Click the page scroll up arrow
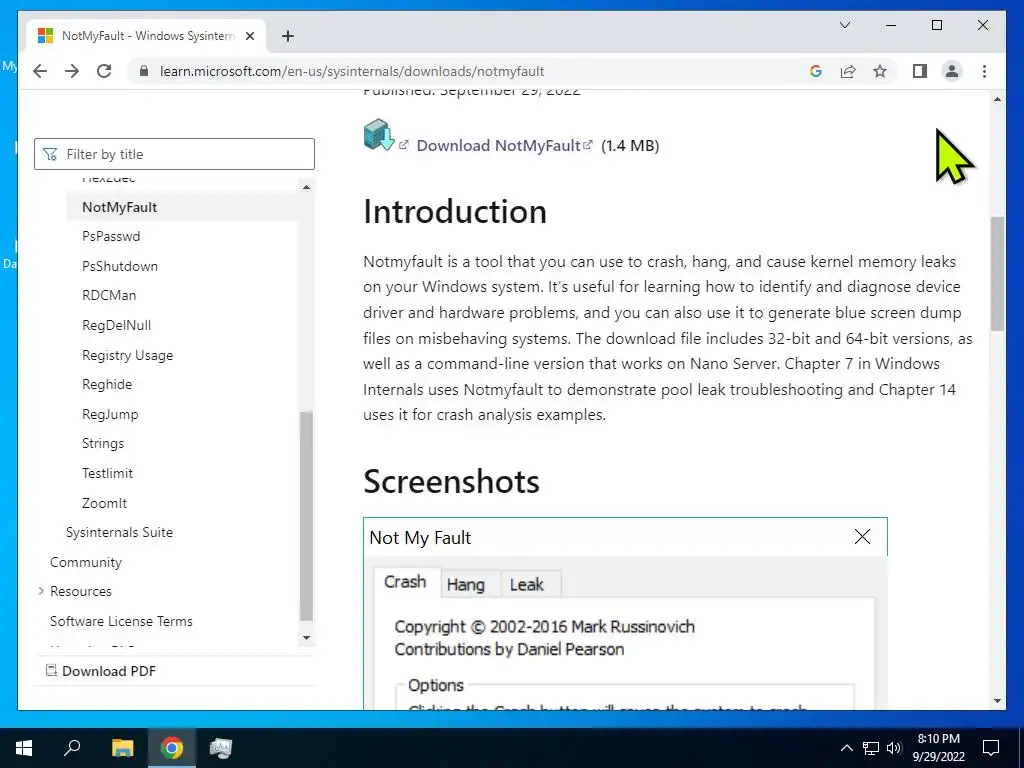This screenshot has height=768, width=1024. (x=997, y=99)
